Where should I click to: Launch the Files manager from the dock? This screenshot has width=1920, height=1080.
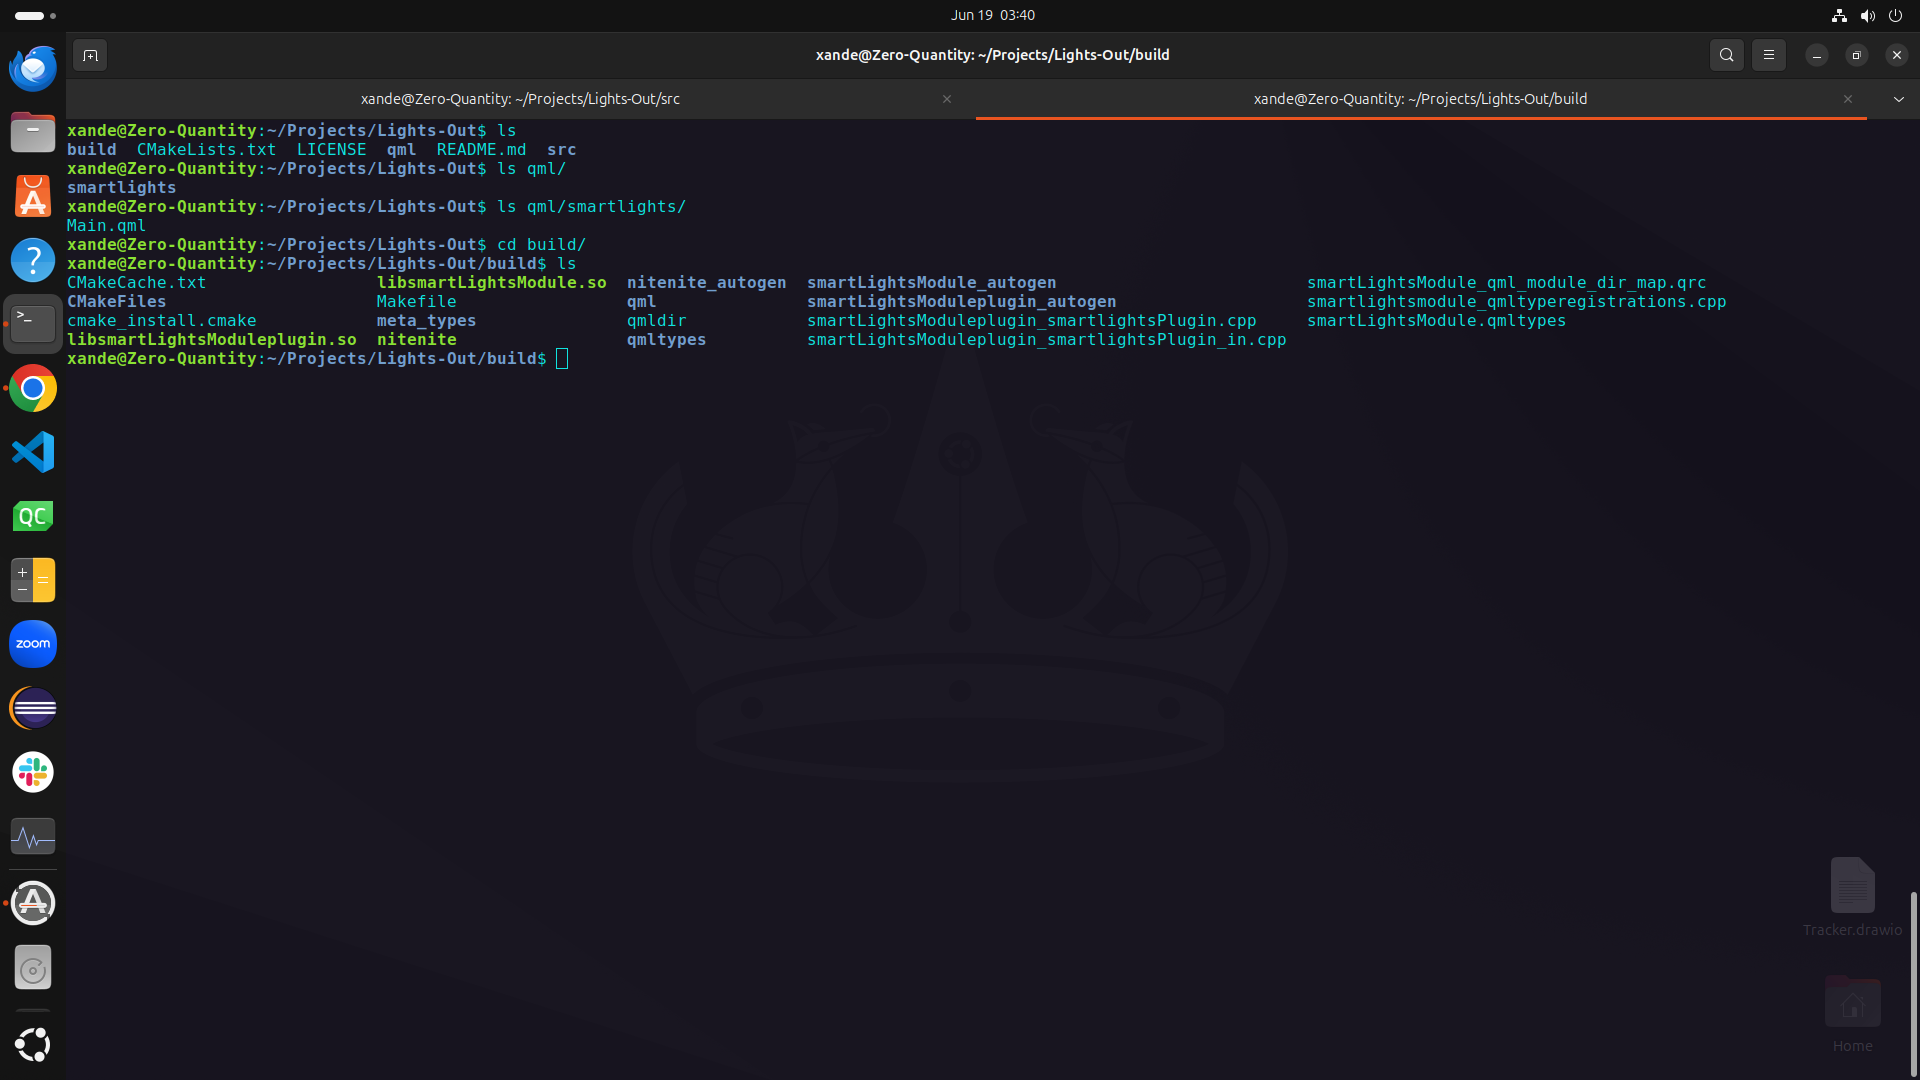click(33, 132)
